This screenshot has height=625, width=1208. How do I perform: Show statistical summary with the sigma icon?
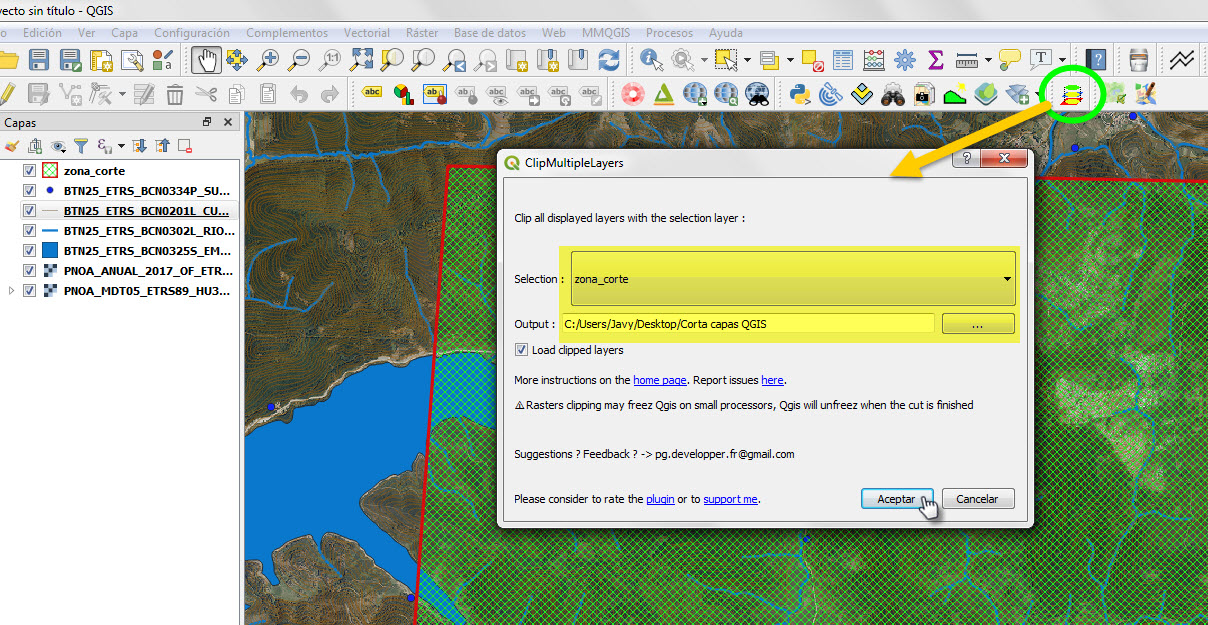point(933,60)
